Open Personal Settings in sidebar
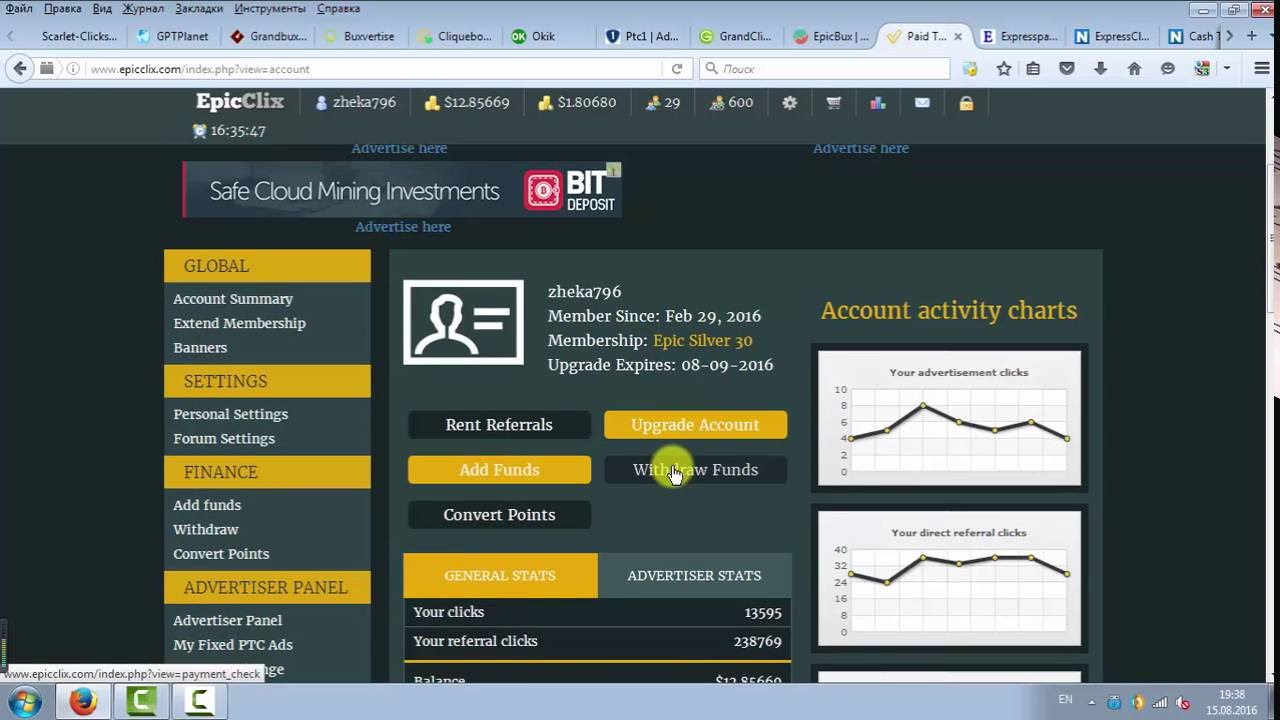1280x720 pixels. point(230,414)
